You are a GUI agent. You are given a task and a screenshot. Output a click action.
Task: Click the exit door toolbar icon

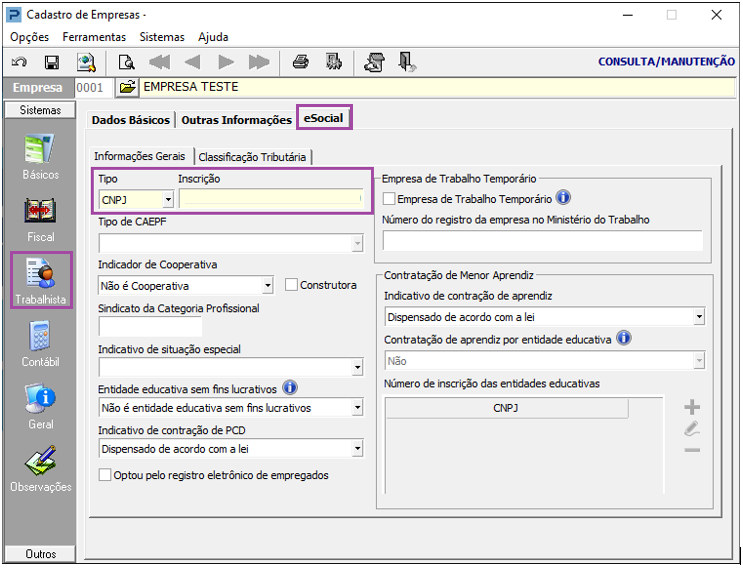(x=407, y=62)
